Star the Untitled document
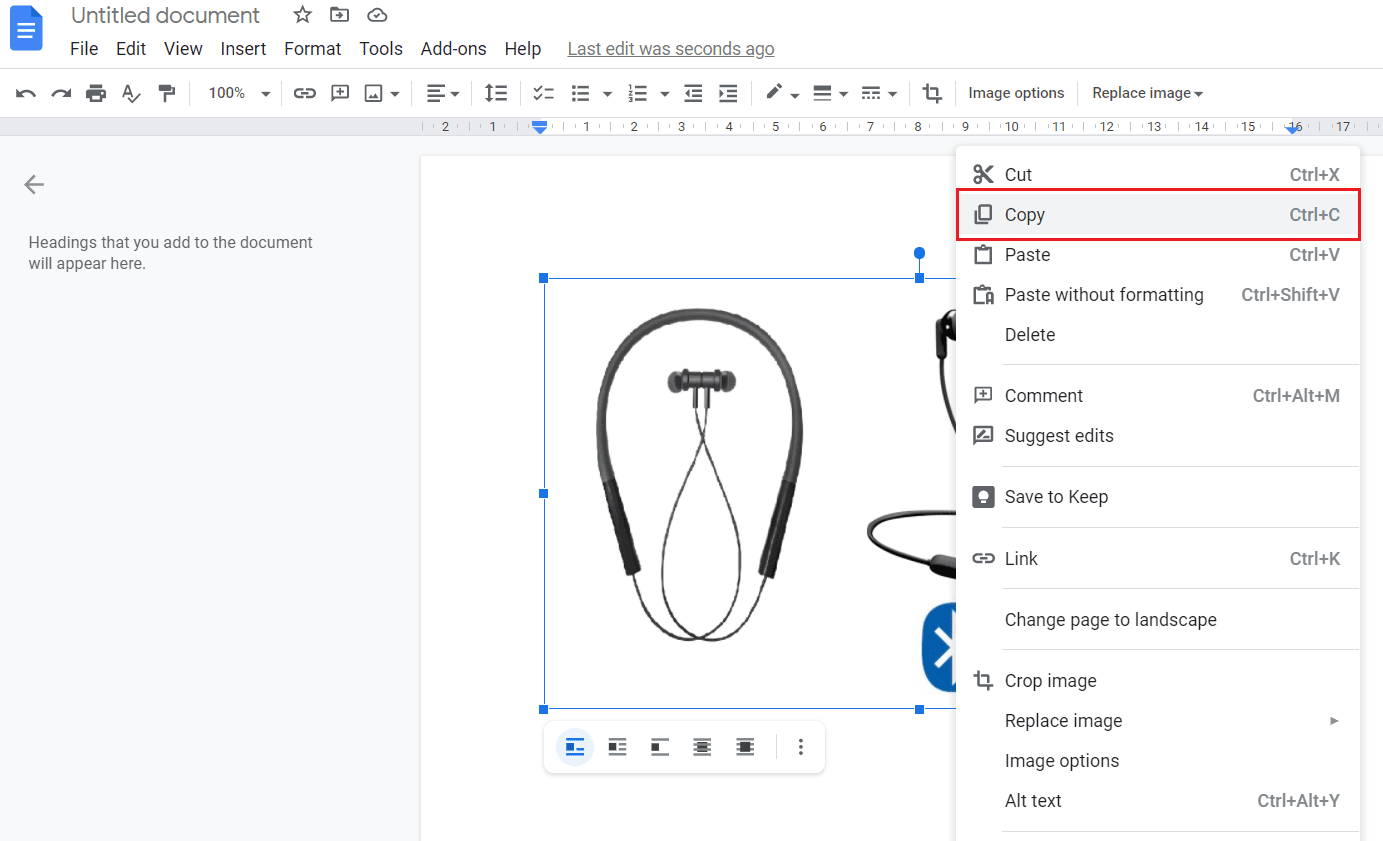The image size is (1383, 841). [302, 15]
